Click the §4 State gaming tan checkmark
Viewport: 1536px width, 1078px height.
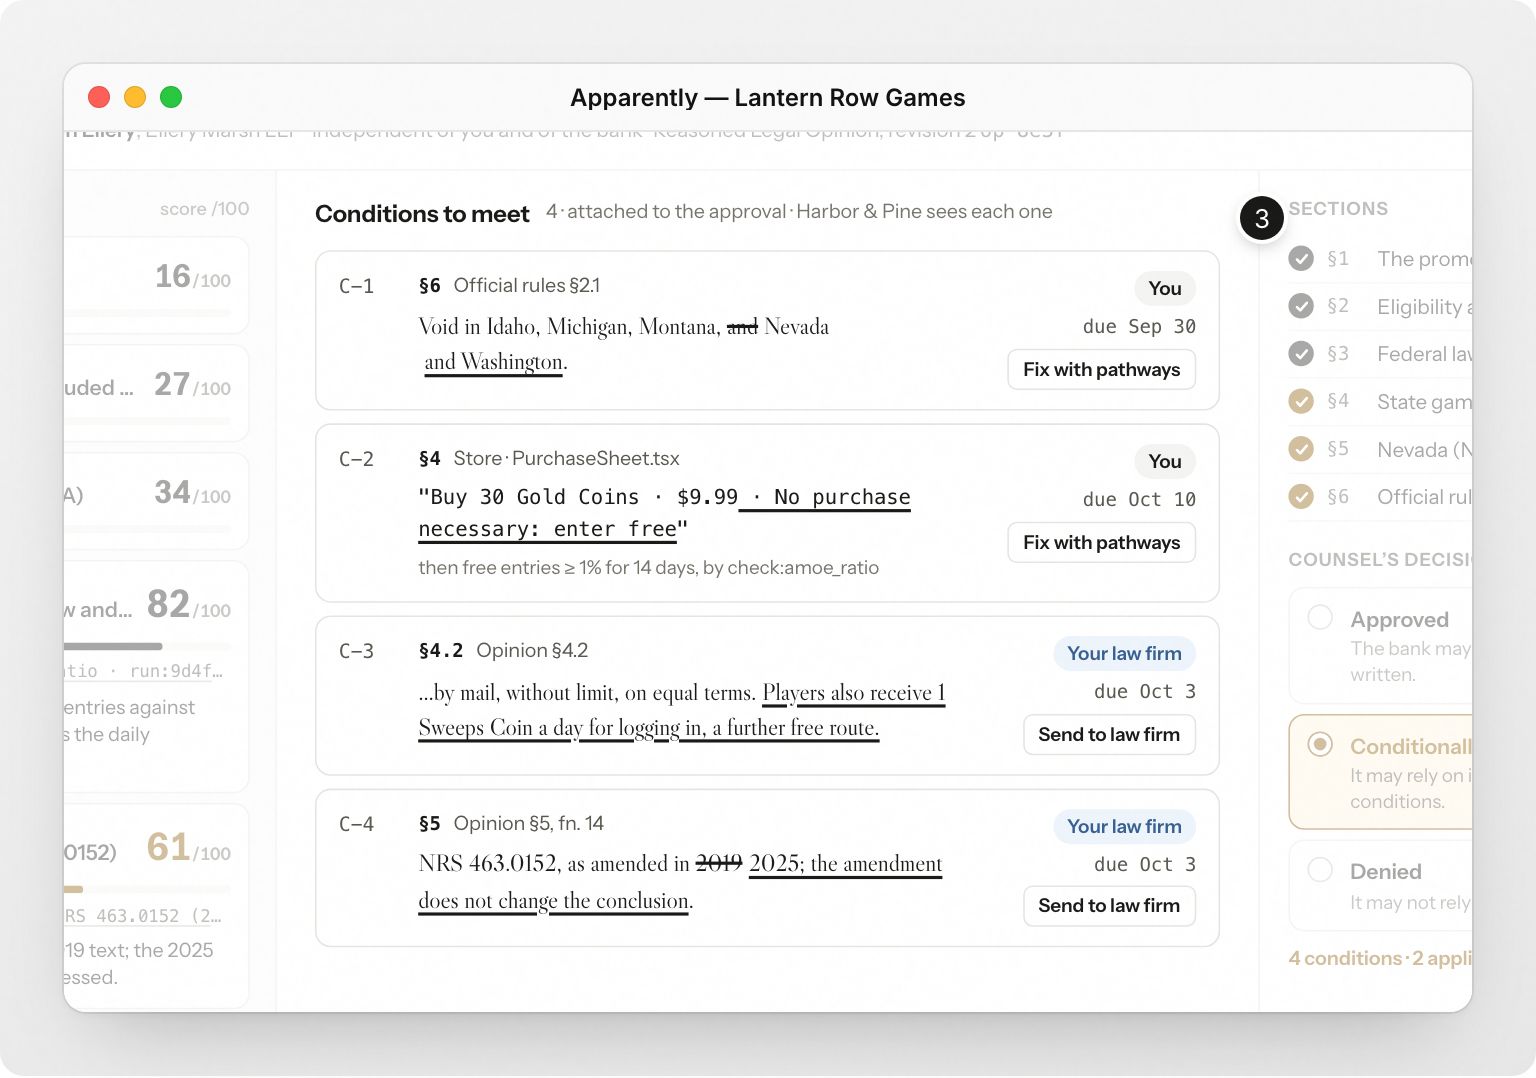coord(1301,401)
